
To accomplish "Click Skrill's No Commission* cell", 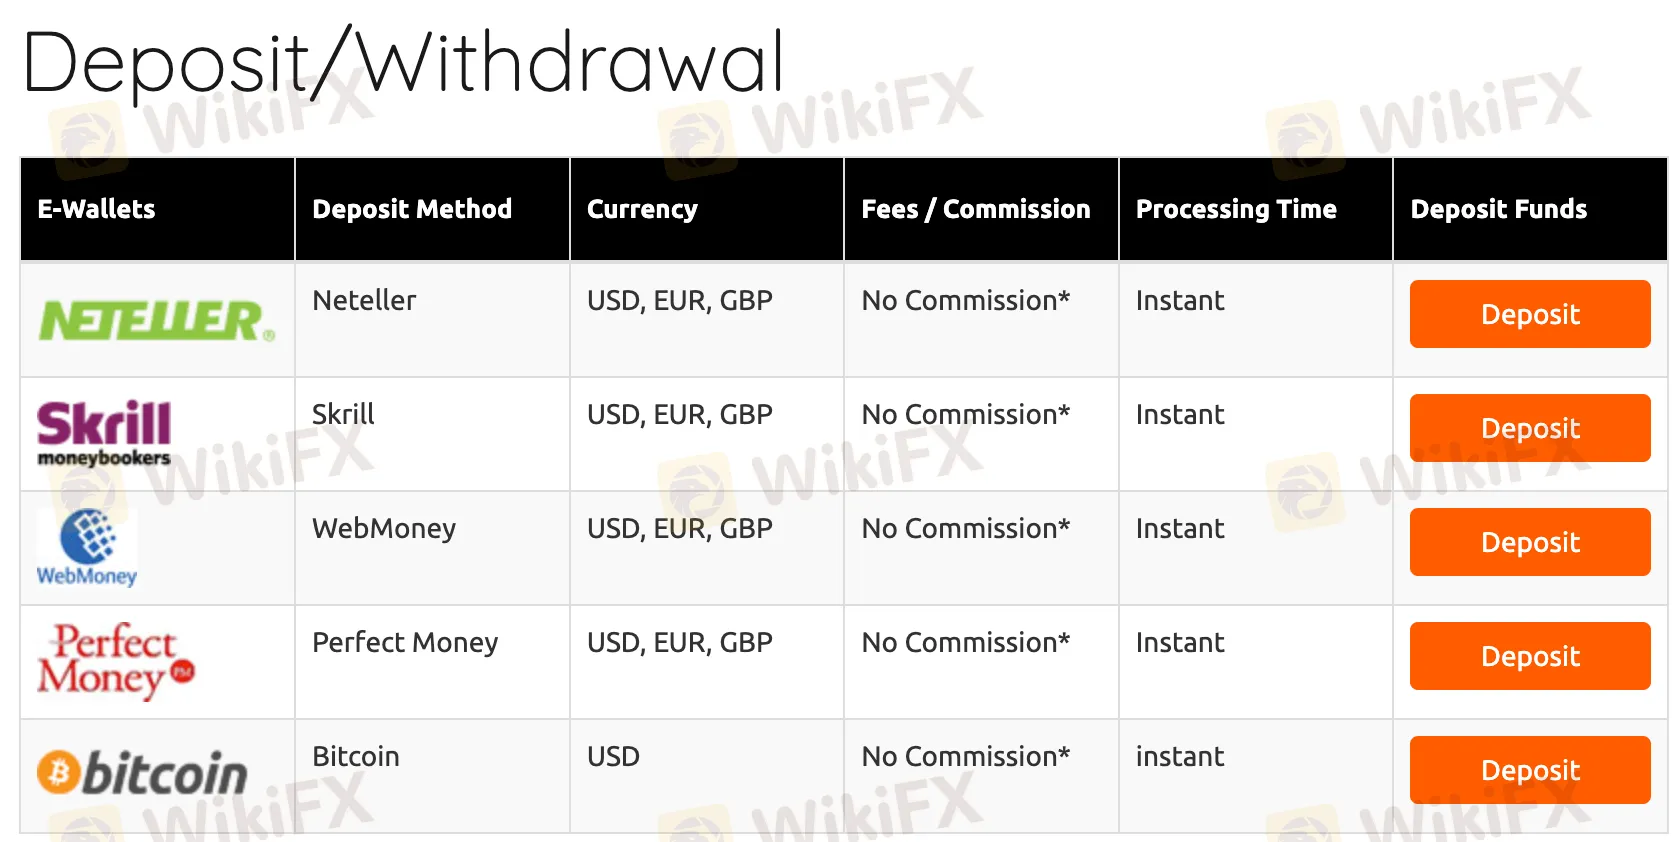I will pos(966,414).
